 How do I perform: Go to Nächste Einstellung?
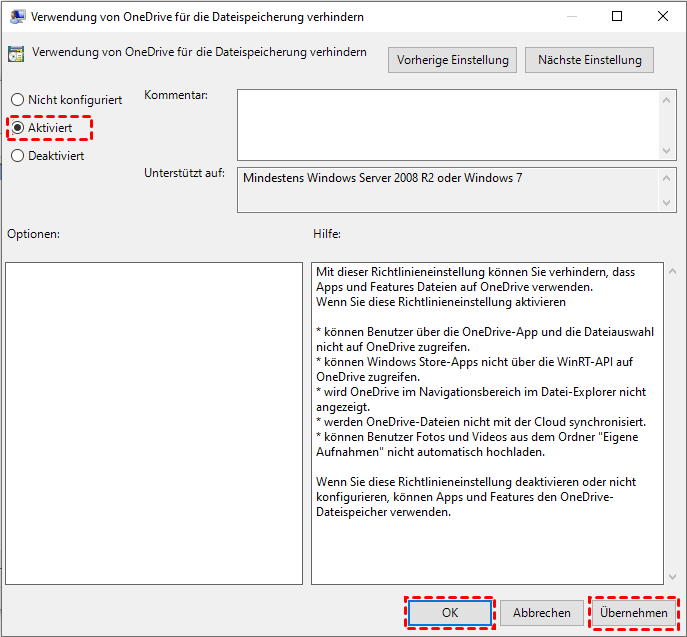589,60
